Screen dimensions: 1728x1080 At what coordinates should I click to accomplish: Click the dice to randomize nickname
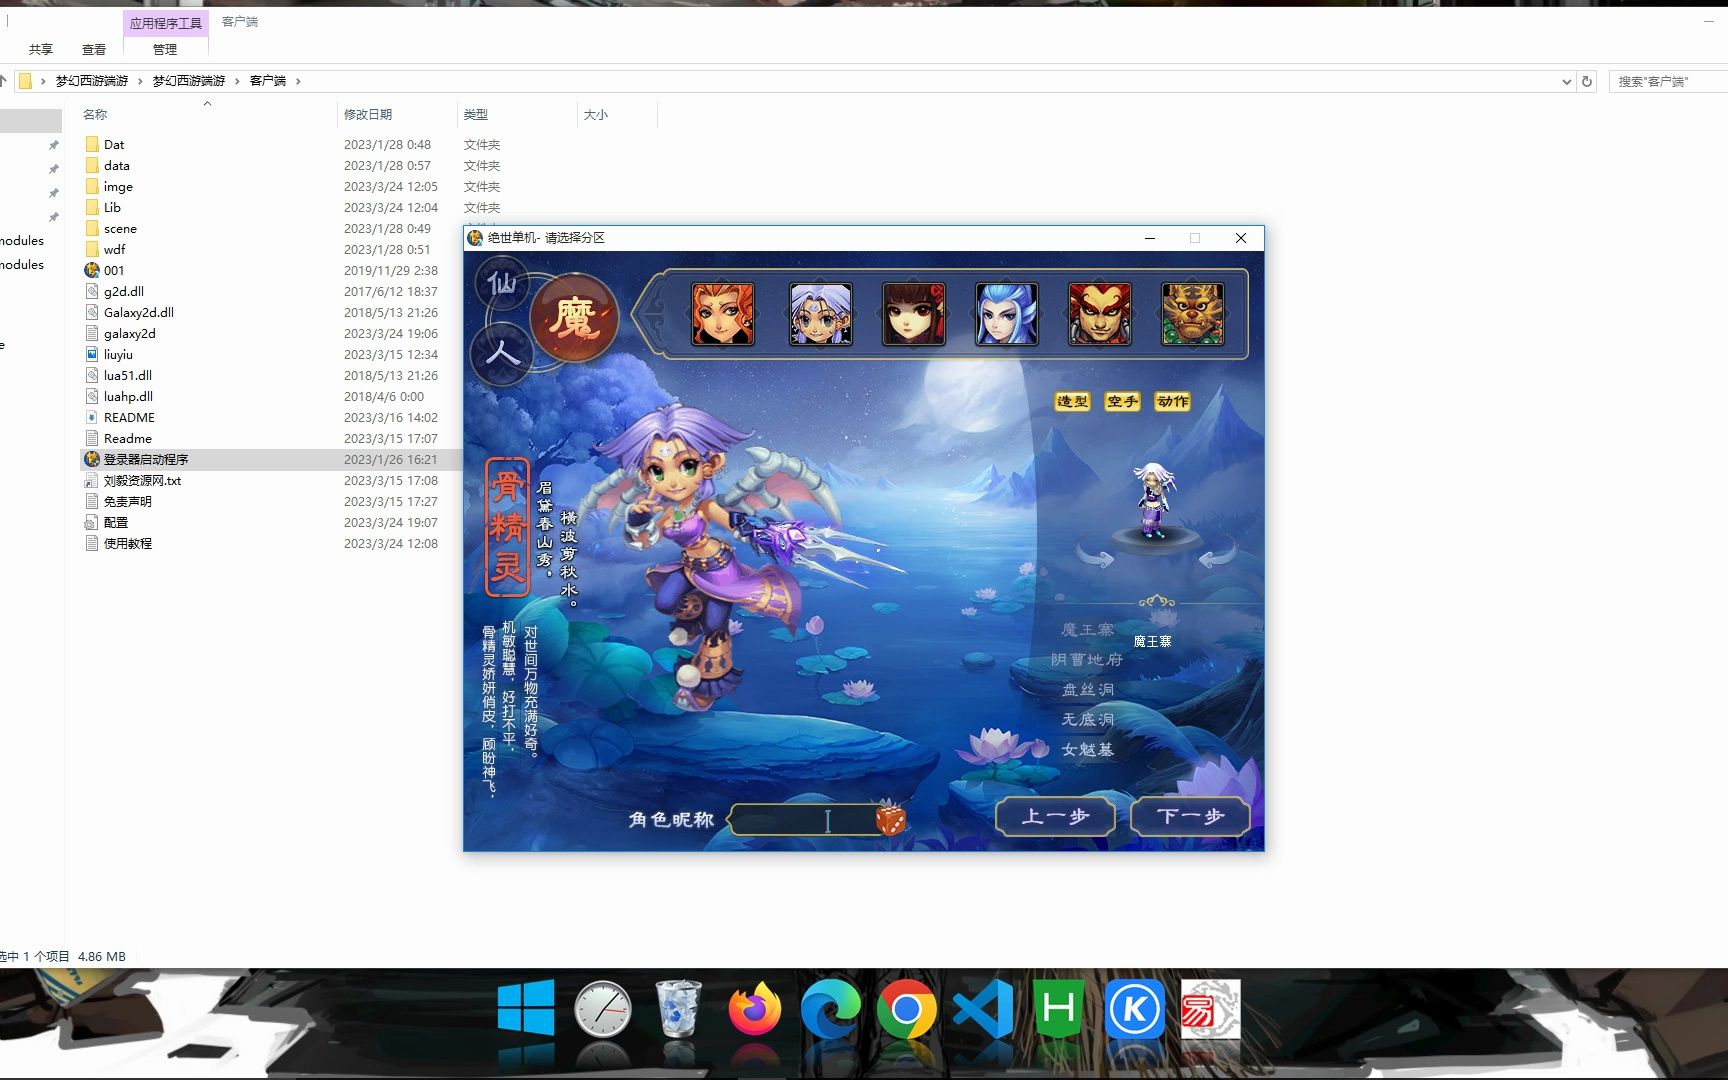pos(890,820)
